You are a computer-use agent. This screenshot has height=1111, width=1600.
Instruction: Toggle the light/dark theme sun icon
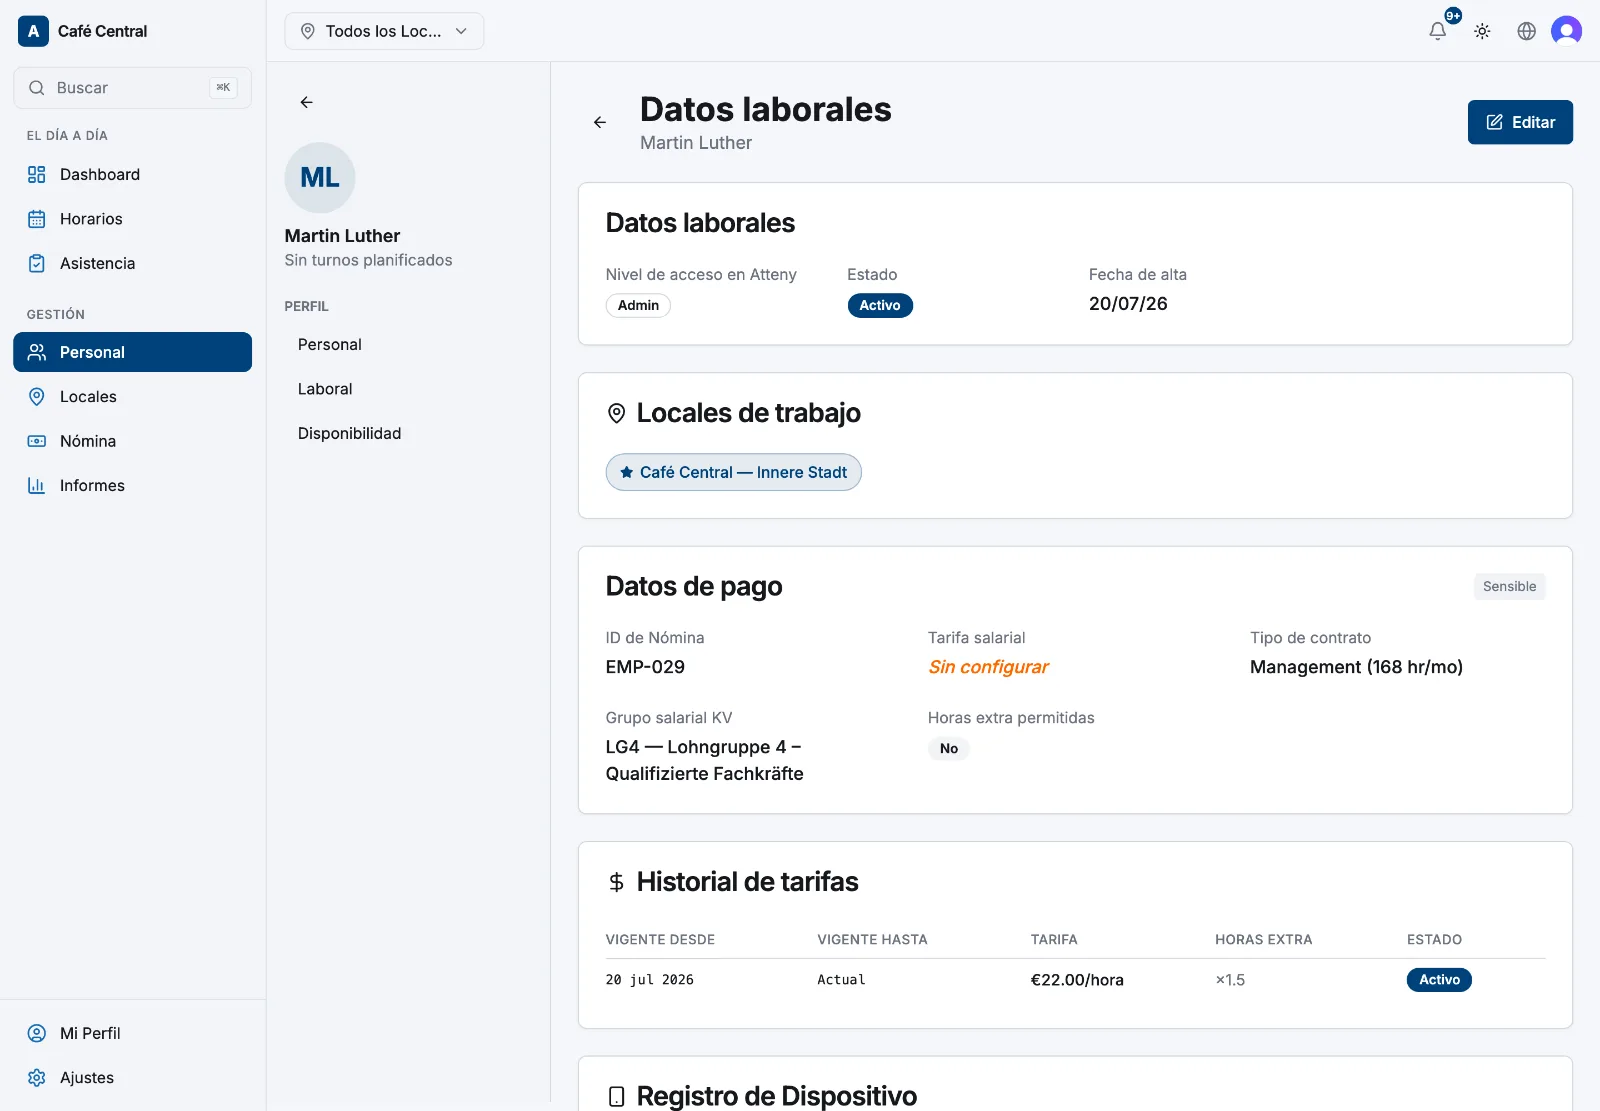coord(1482,31)
